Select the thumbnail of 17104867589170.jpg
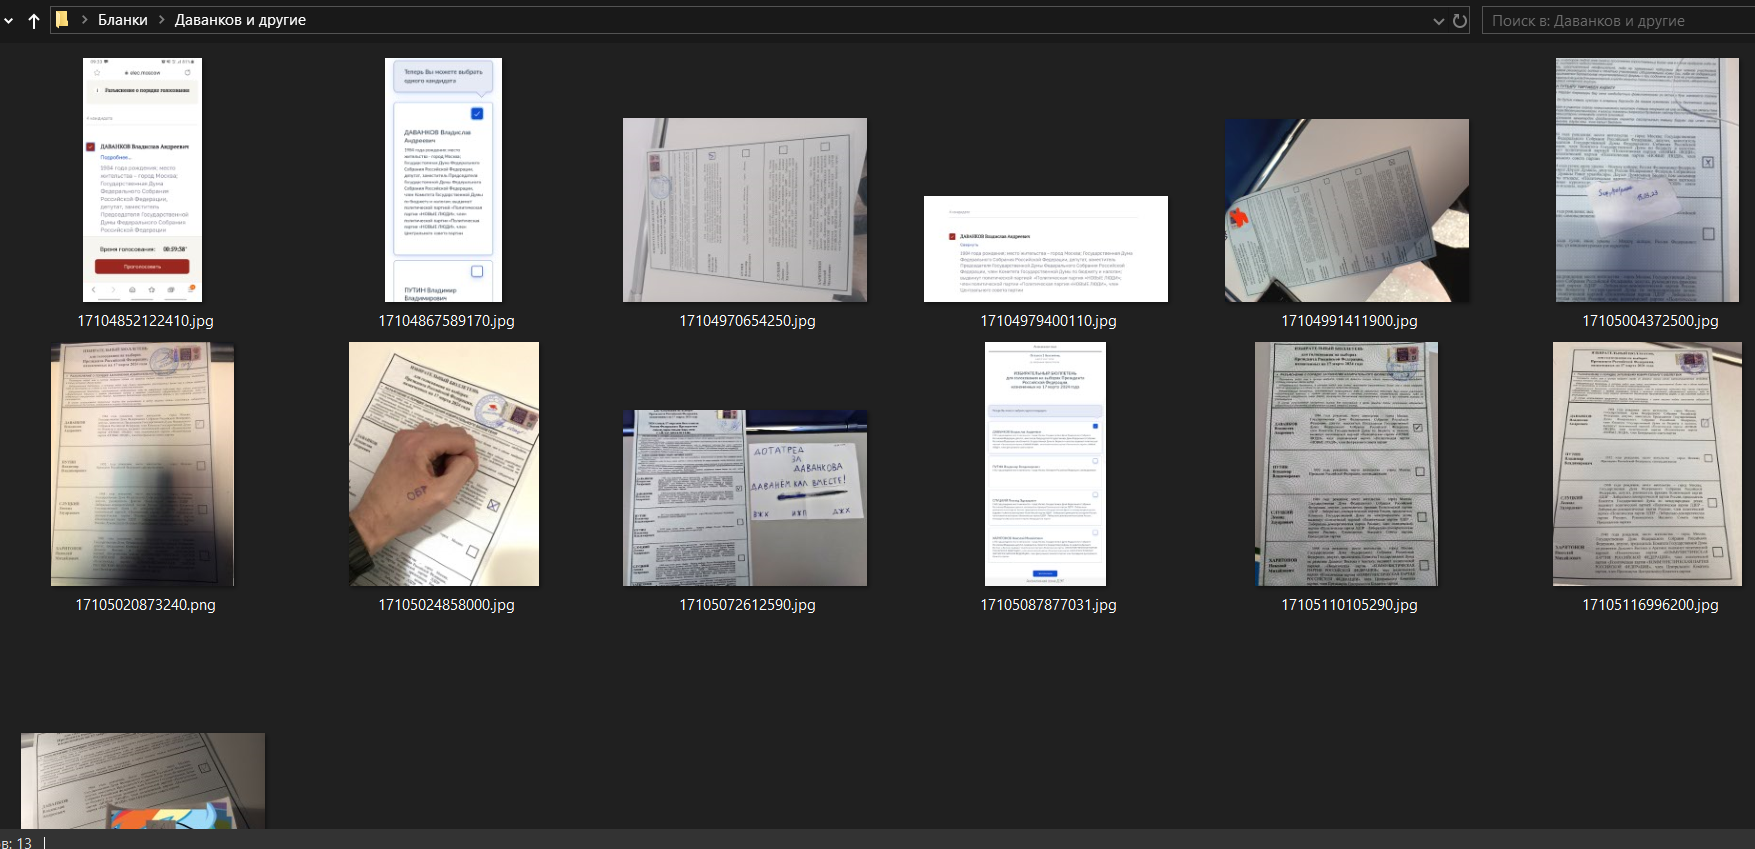Screen dimensions: 1755x849 (x=443, y=180)
